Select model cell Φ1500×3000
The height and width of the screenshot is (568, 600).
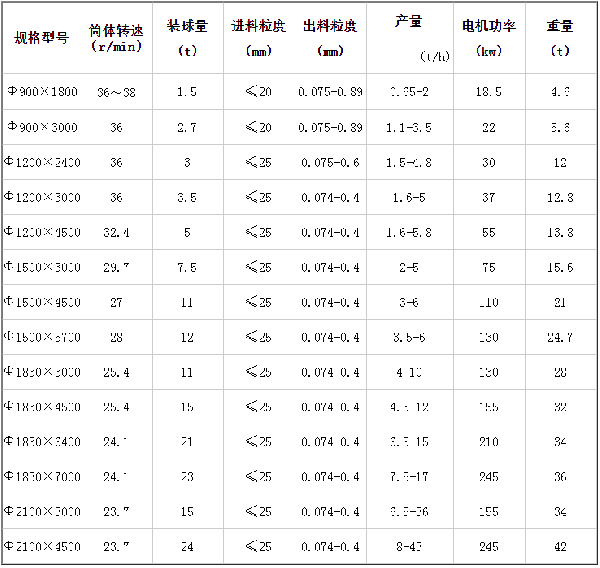point(42,267)
